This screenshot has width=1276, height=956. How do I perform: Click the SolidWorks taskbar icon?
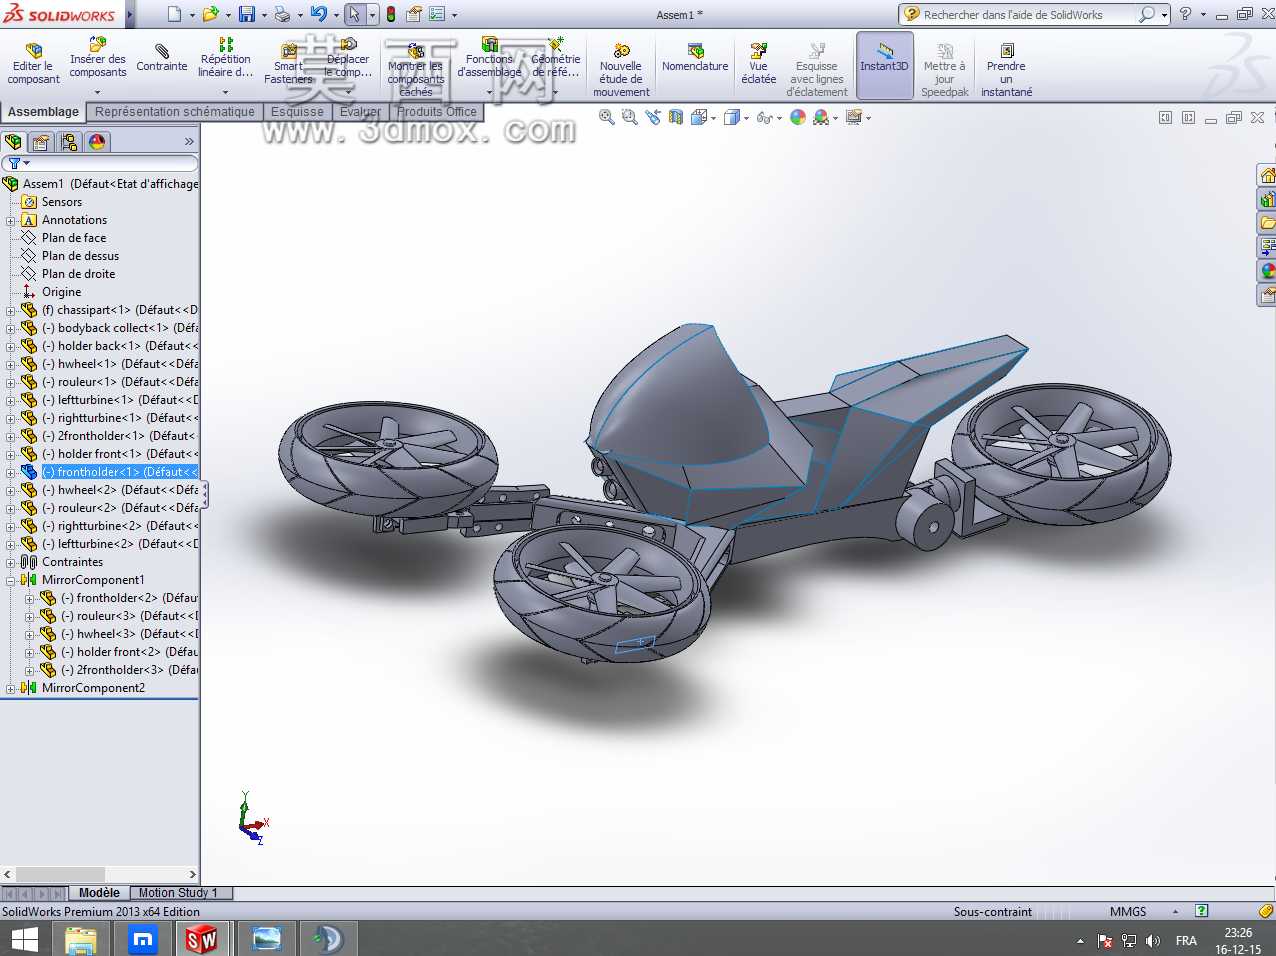click(201, 939)
